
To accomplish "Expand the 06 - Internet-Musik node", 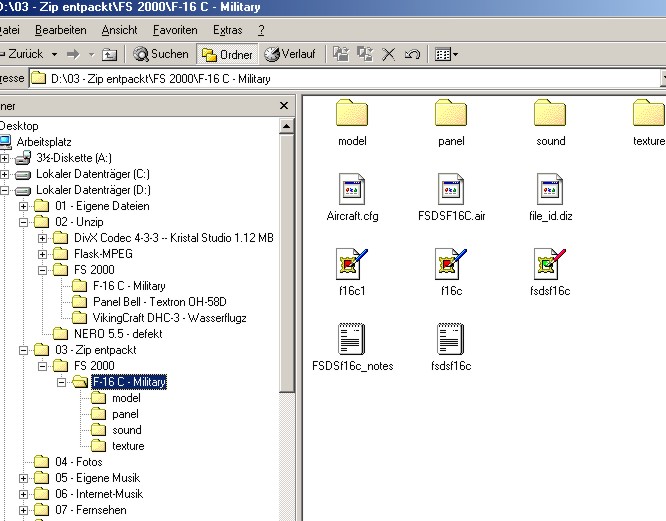I will [x=23, y=494].
